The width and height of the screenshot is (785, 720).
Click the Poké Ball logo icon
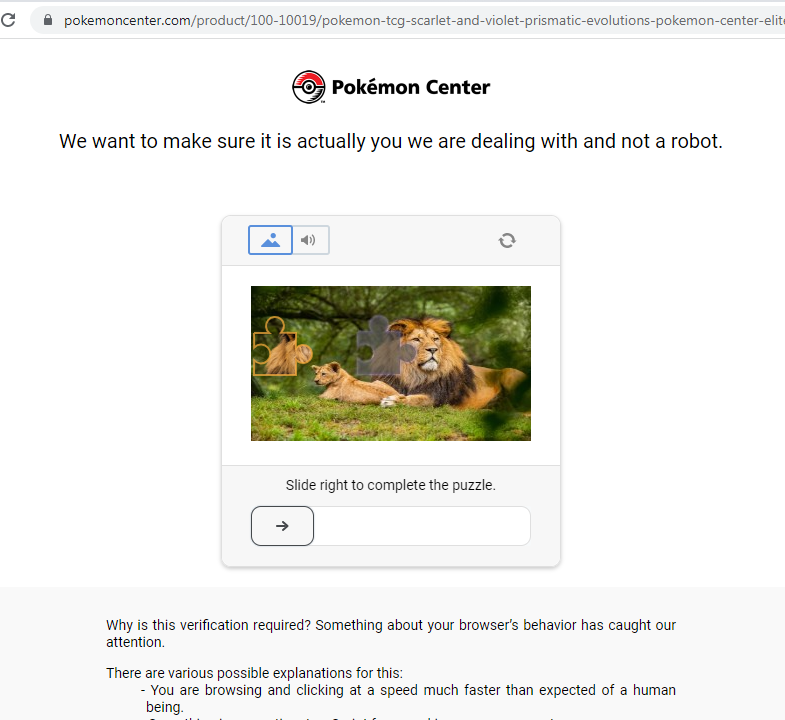[309, 88]
